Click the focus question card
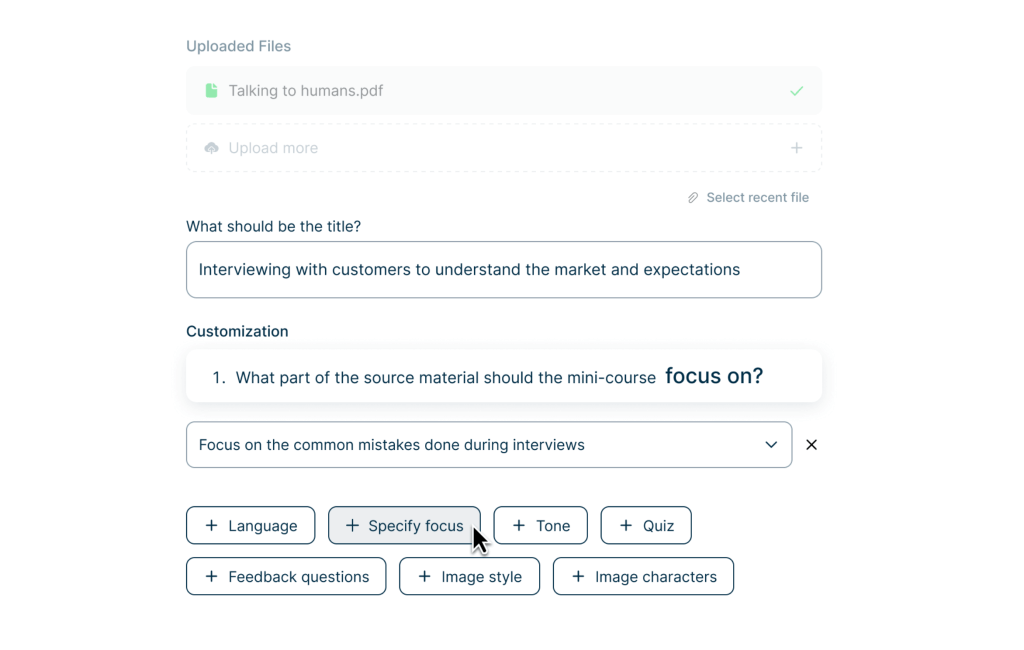1024x650 pixels. [x=503, y=377]
